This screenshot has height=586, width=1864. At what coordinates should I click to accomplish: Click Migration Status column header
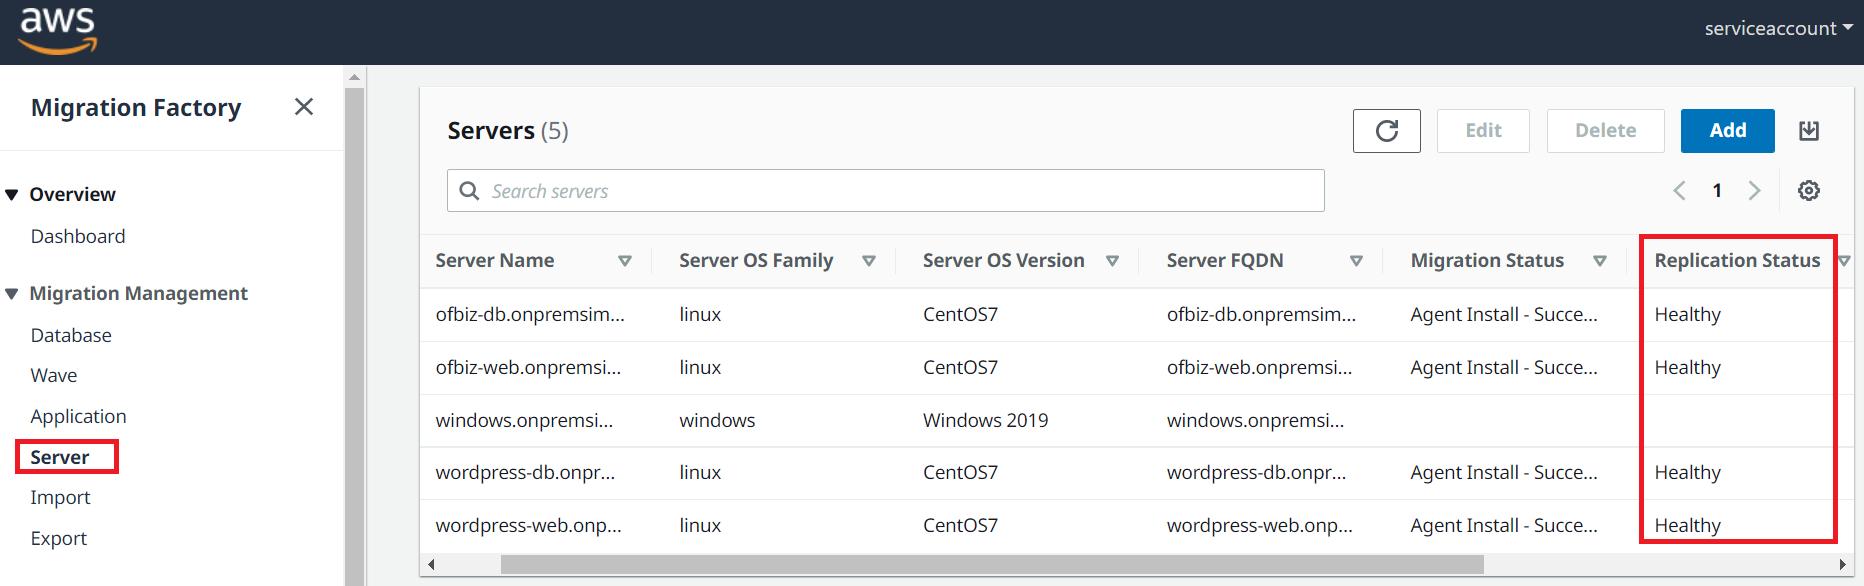(x=1487, y=260)
